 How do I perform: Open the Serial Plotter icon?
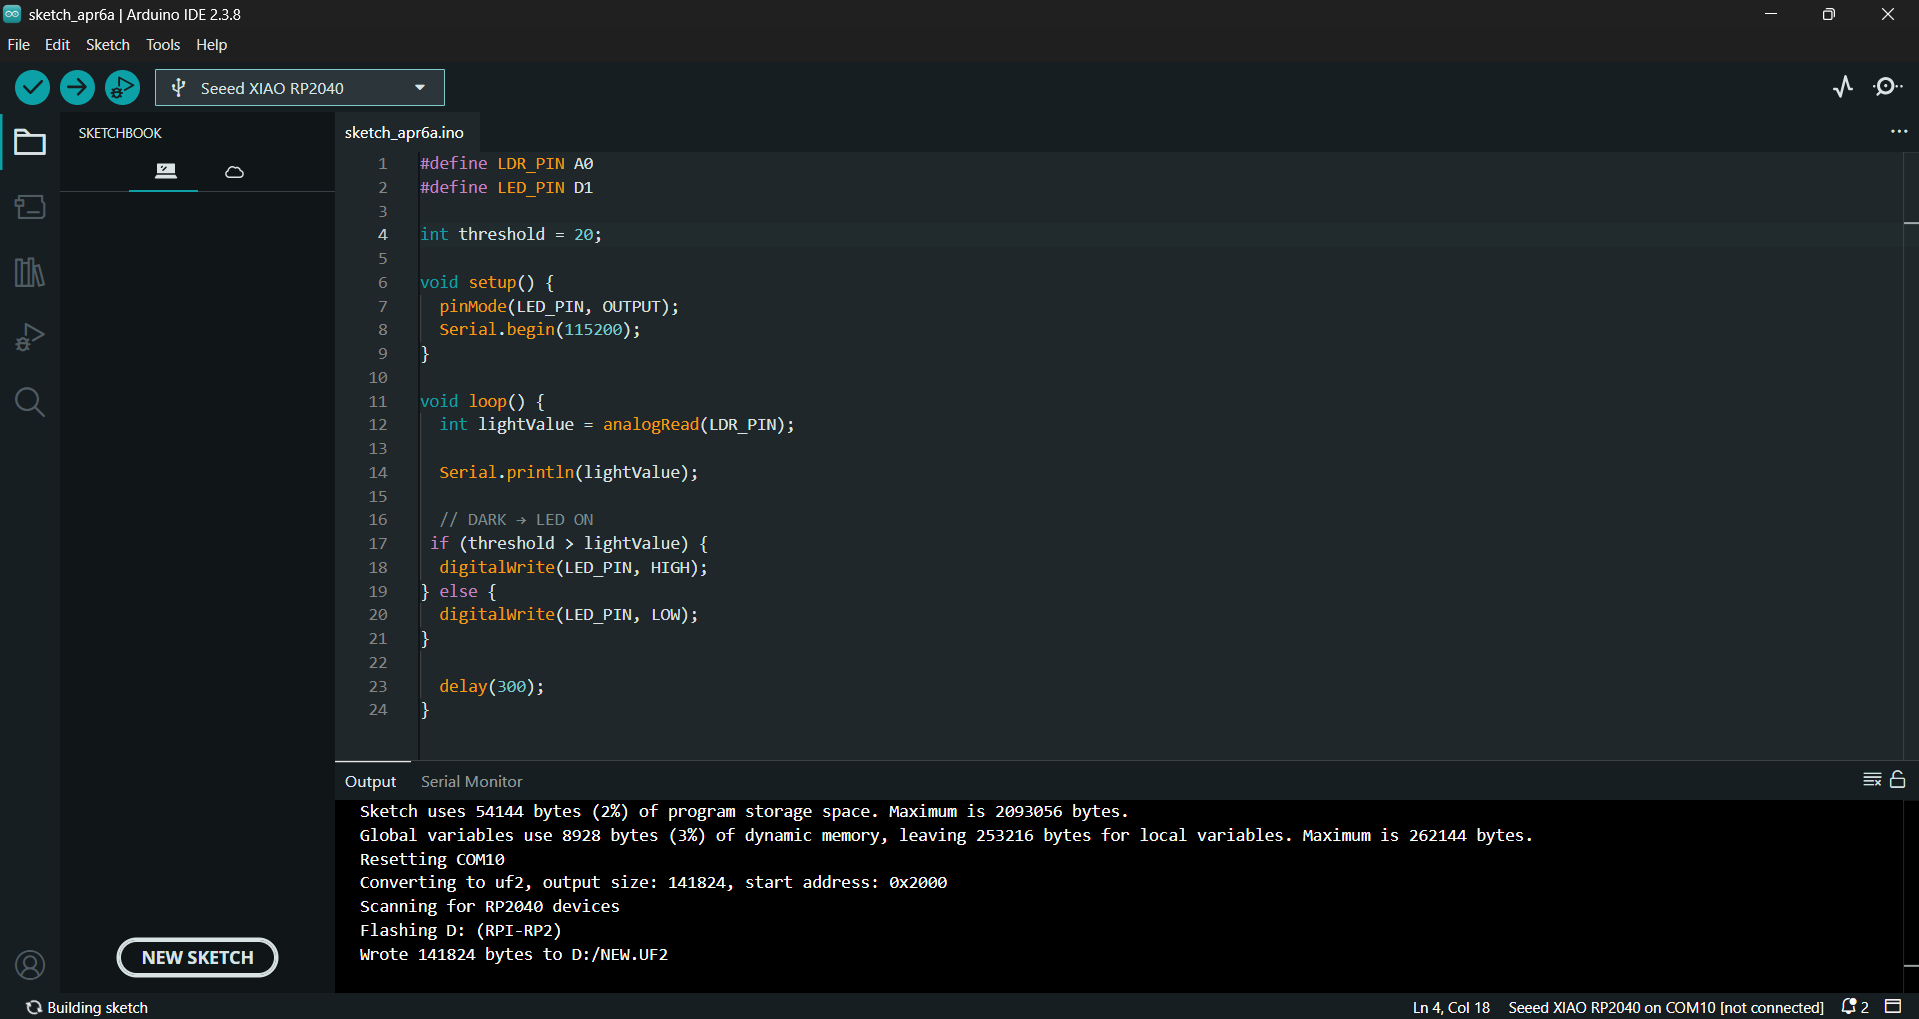[1842, 87]
